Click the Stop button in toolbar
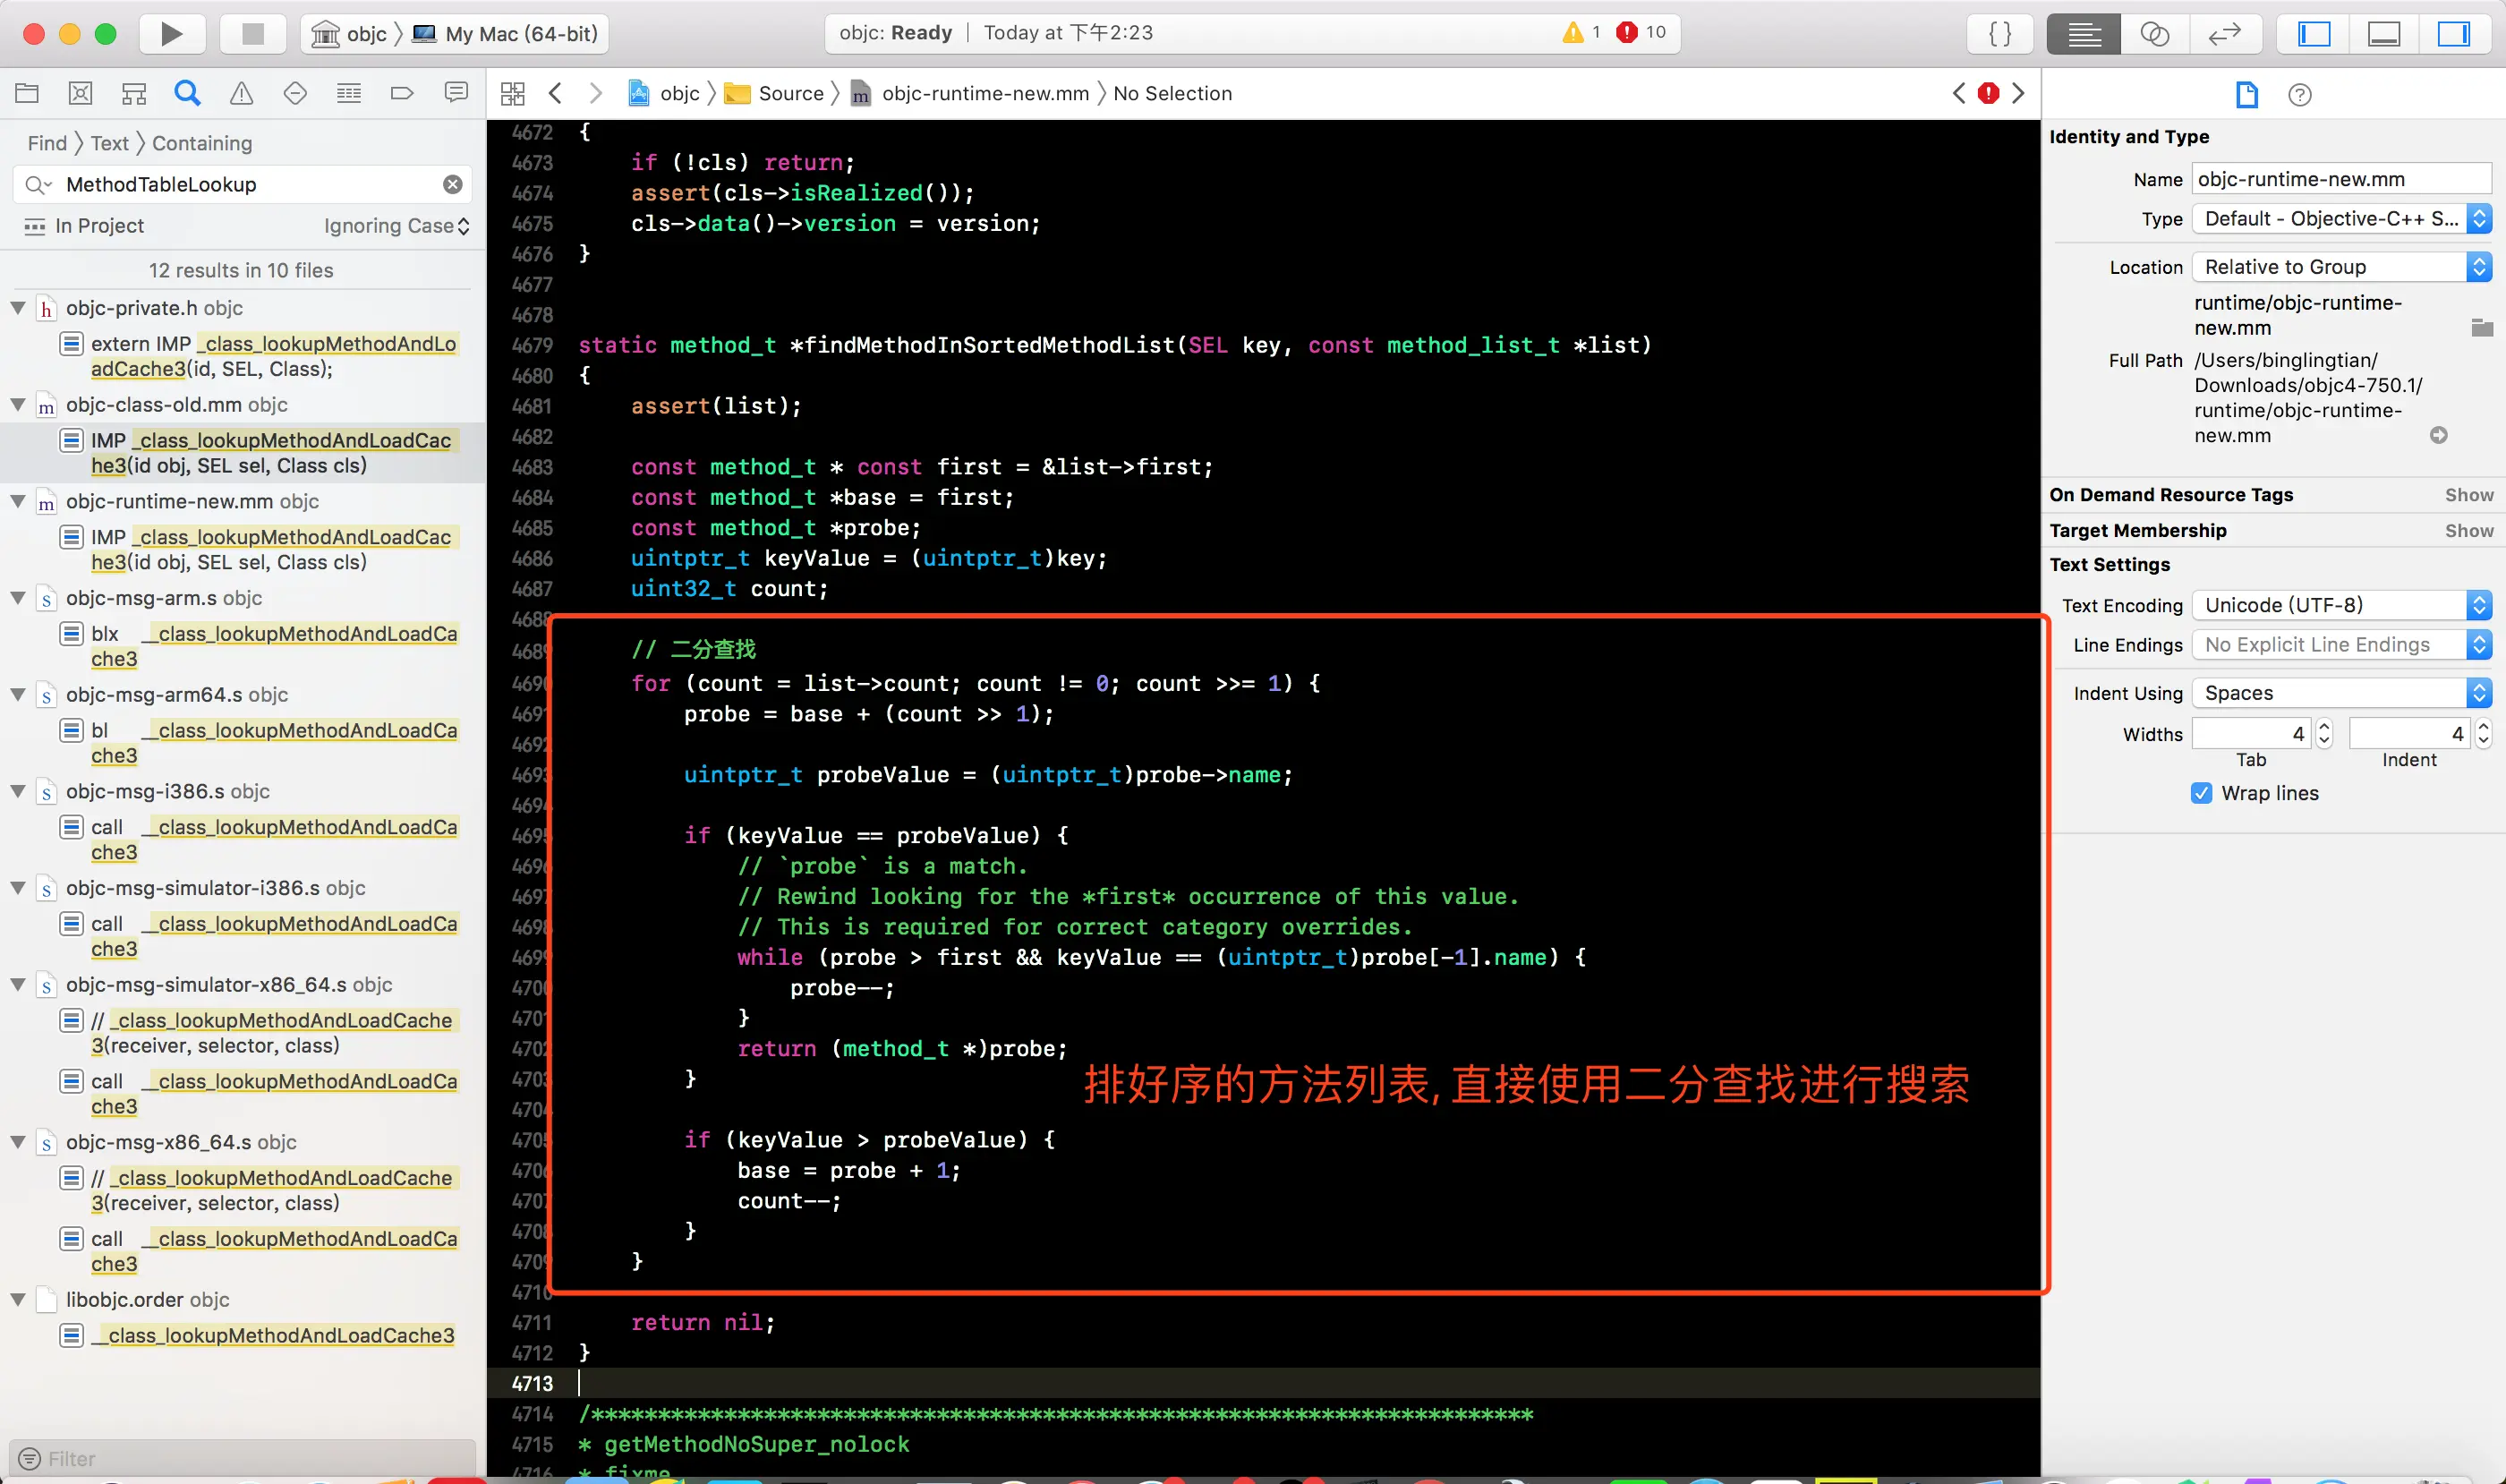Image resolution: width=2506 pixels, height=1484 pixels. (x=253, y=34)
